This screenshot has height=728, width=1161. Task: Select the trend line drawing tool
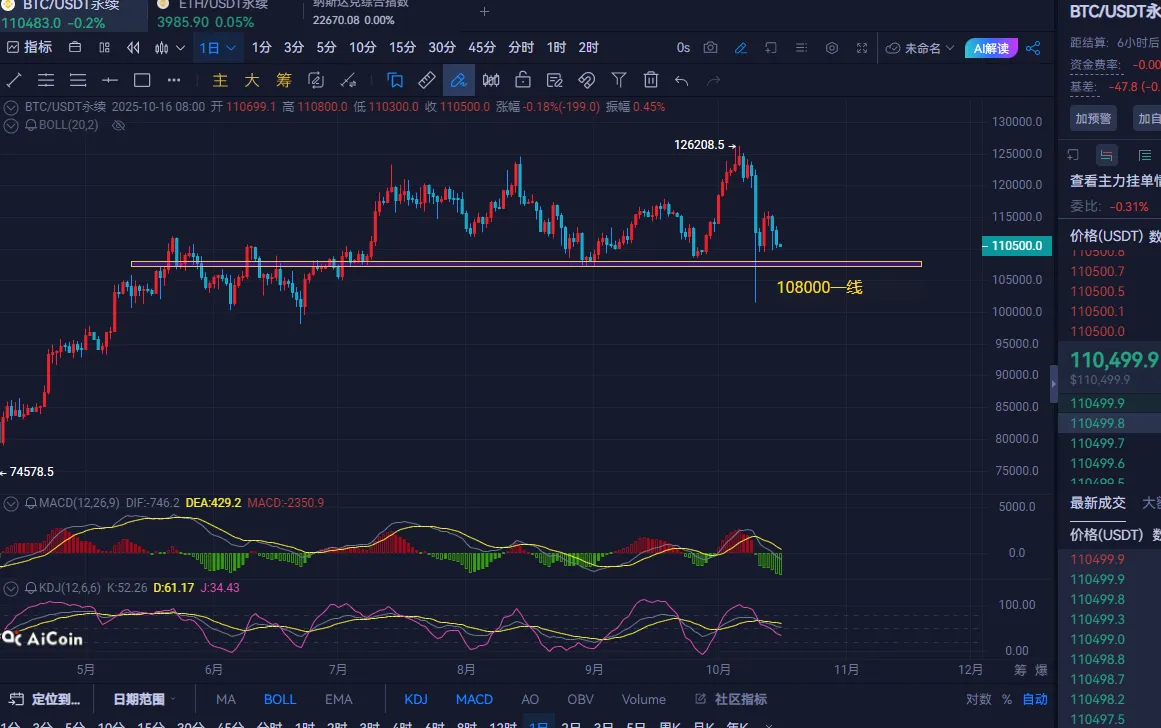point(14,80)
